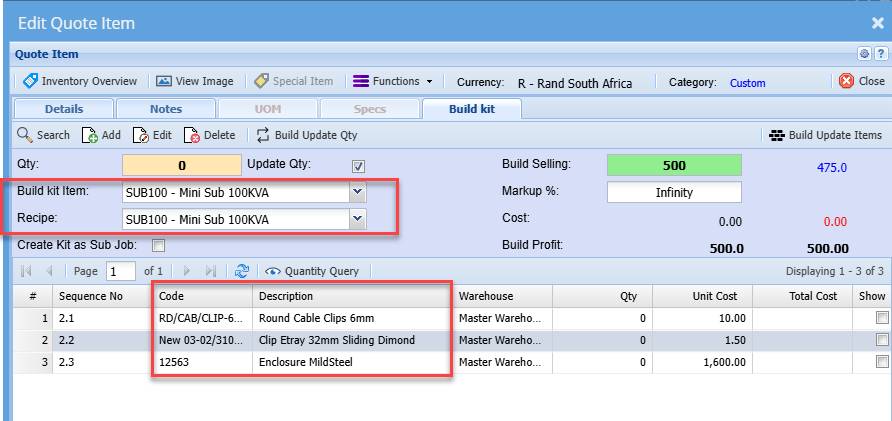The image size is (892, 421).
Task: Go to the previous page arrow
Action: 49,271
